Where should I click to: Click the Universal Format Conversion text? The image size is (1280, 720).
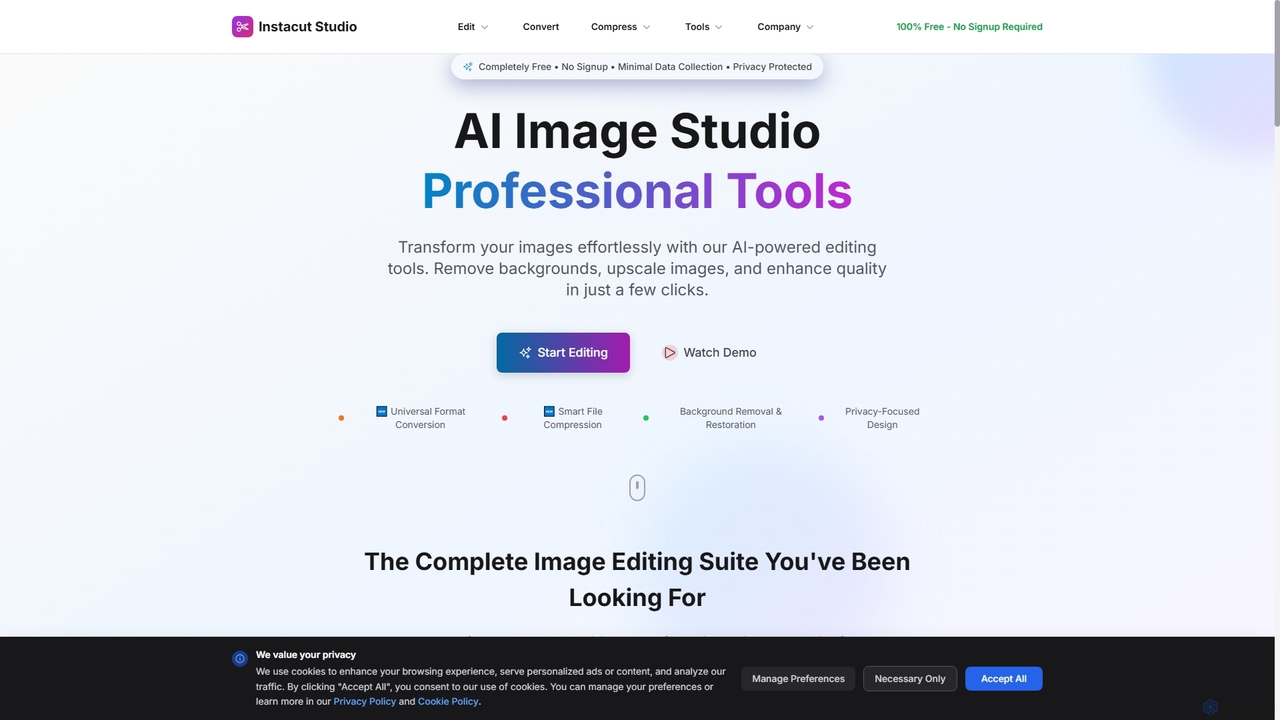point(428,418)
